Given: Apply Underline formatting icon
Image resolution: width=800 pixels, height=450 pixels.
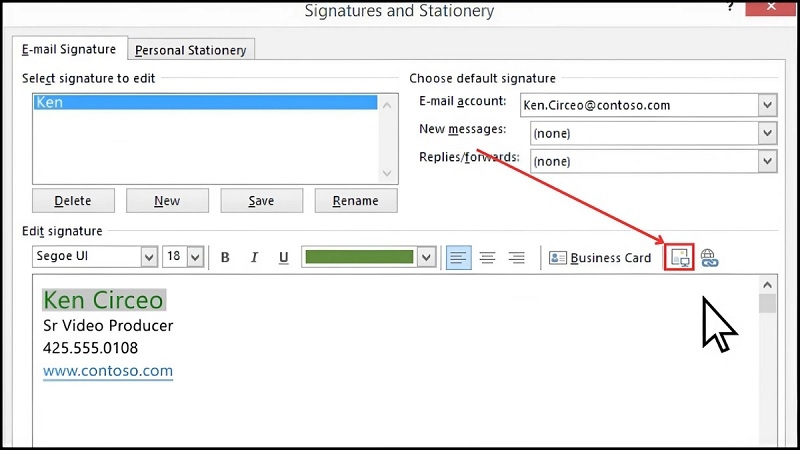Looking at the screenshot, I should pyautogui.click(x=284, y=257).
